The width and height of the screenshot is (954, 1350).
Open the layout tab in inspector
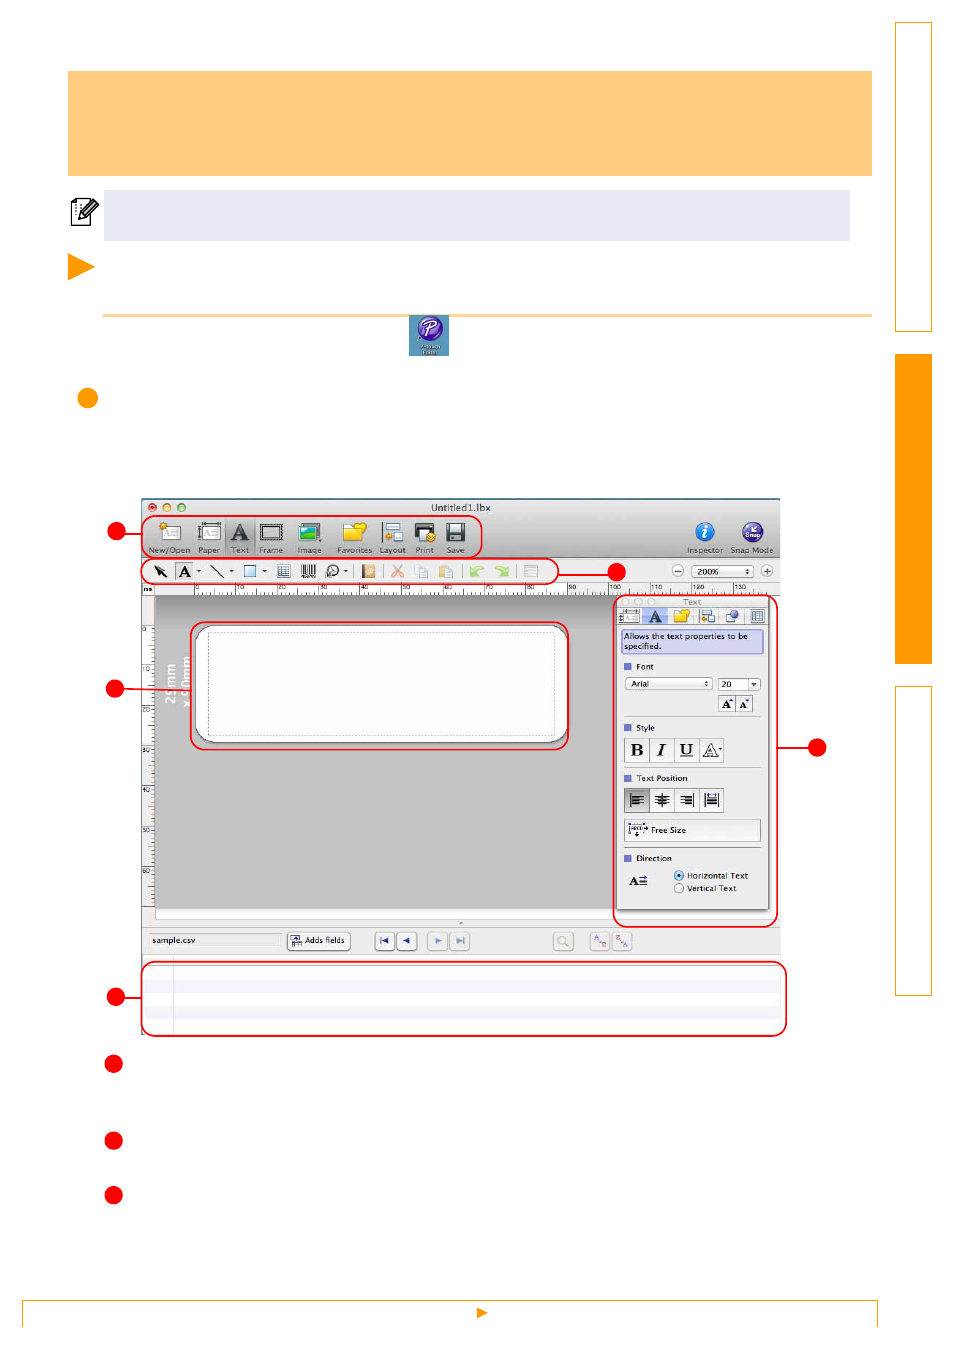[707, 616]
